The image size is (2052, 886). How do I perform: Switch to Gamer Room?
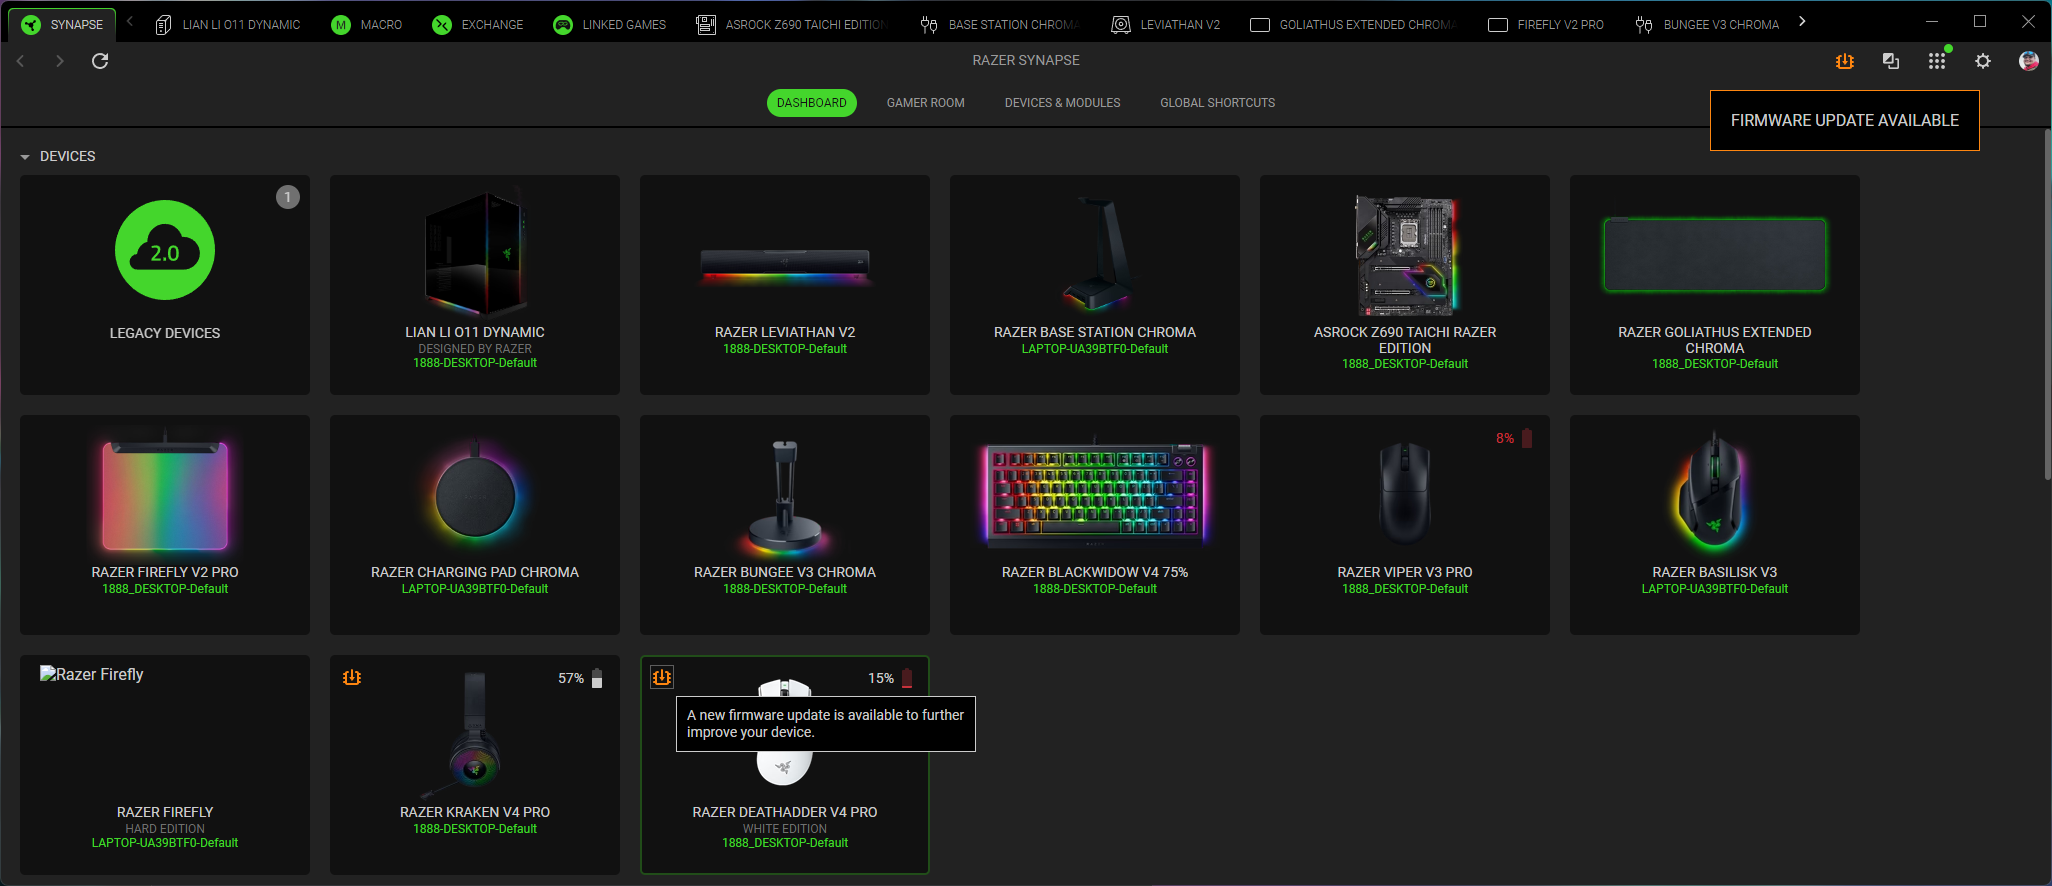925,103
